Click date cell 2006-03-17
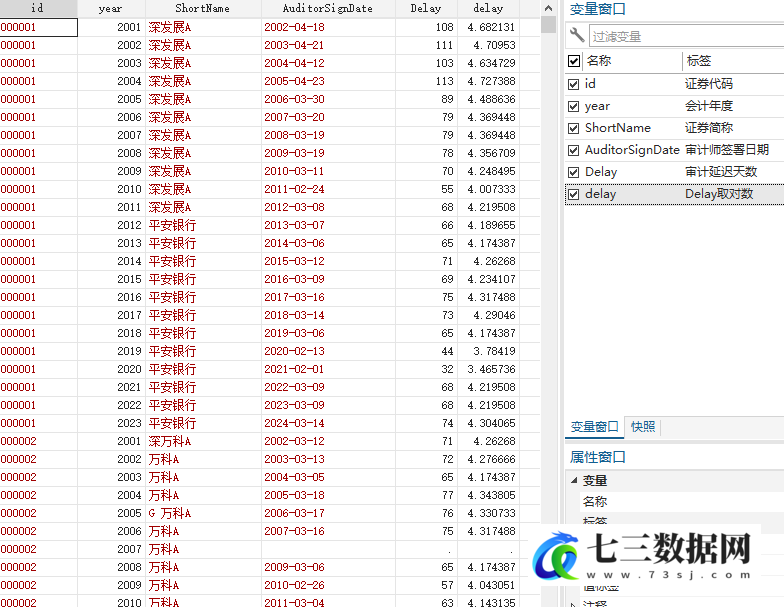The height and width of the screenshot is (607, 784). pyautogui.click(x=294, y=514)
